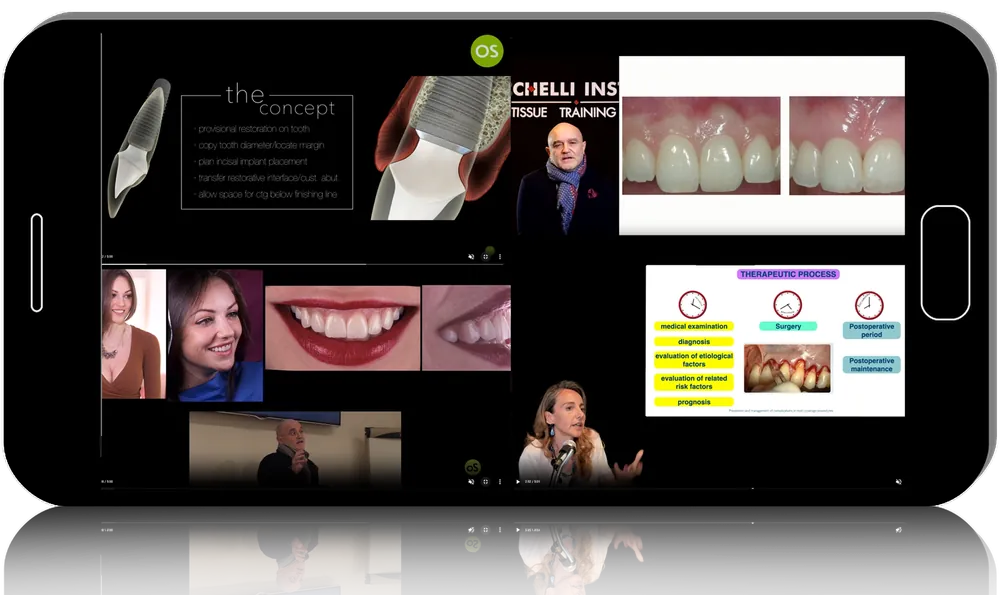This screenshot has width=1000, height=595.
Task: Click the 'the concept' slide heading
Action: click(x=281, y=101)
